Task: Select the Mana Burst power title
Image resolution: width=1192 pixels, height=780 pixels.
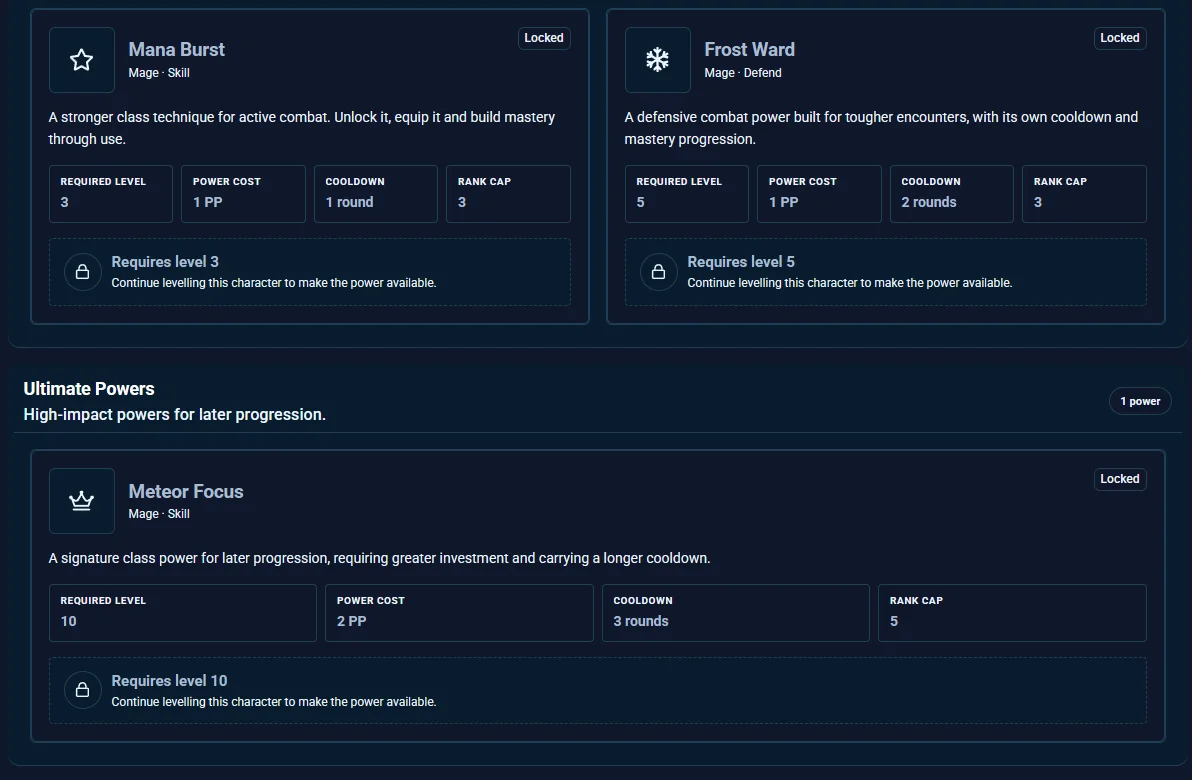Action: 176,49
